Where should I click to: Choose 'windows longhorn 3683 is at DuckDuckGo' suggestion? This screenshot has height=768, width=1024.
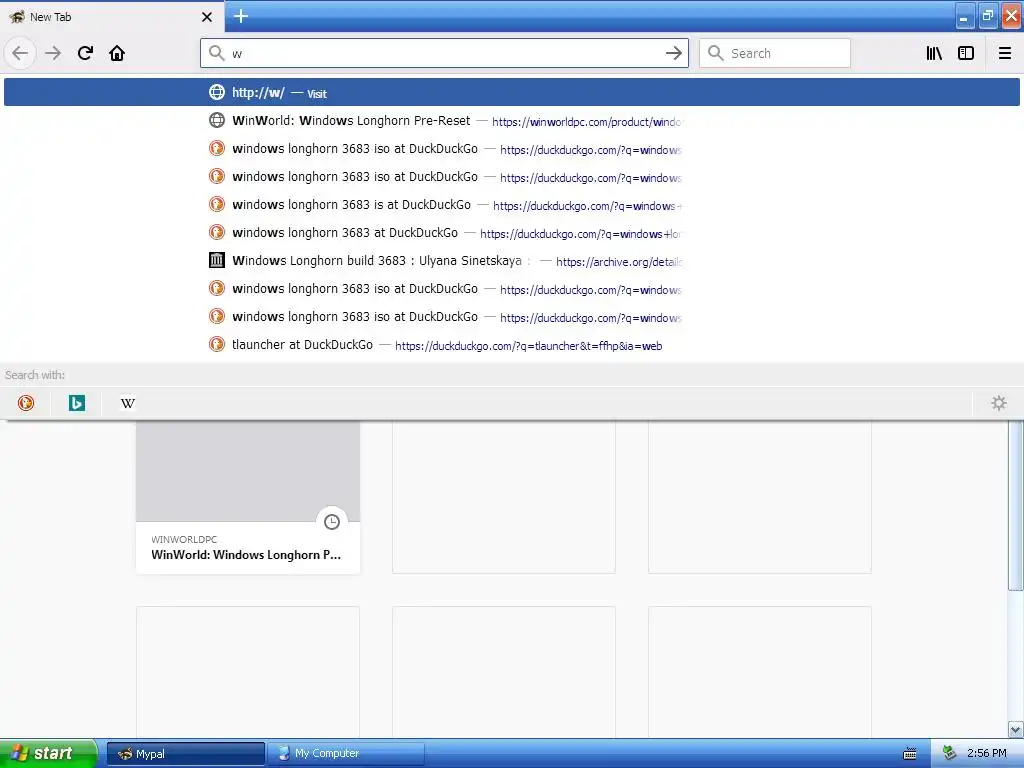point(512,205)
